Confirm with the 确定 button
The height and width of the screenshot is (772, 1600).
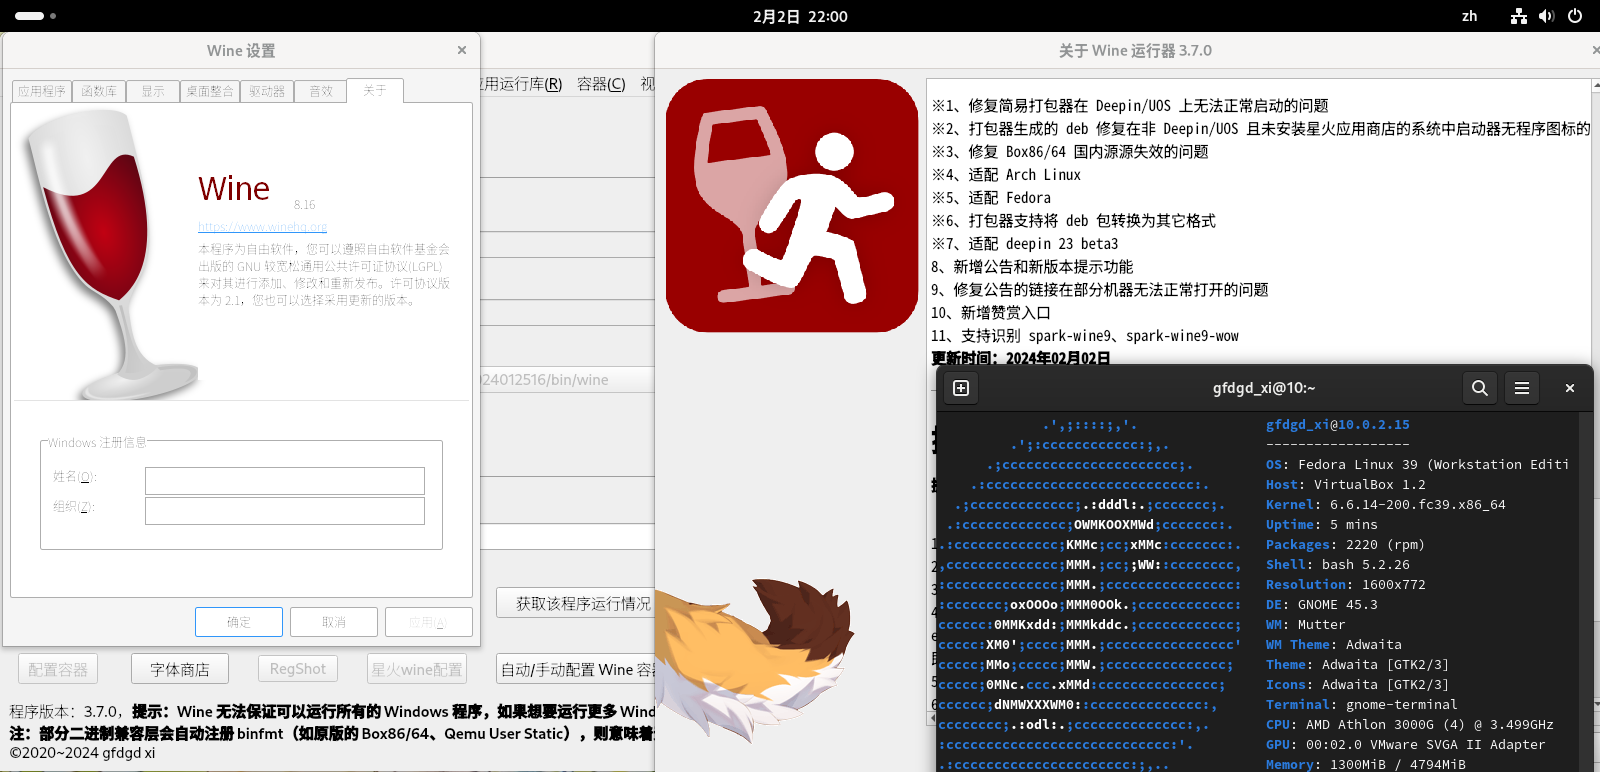click(239, 622)
